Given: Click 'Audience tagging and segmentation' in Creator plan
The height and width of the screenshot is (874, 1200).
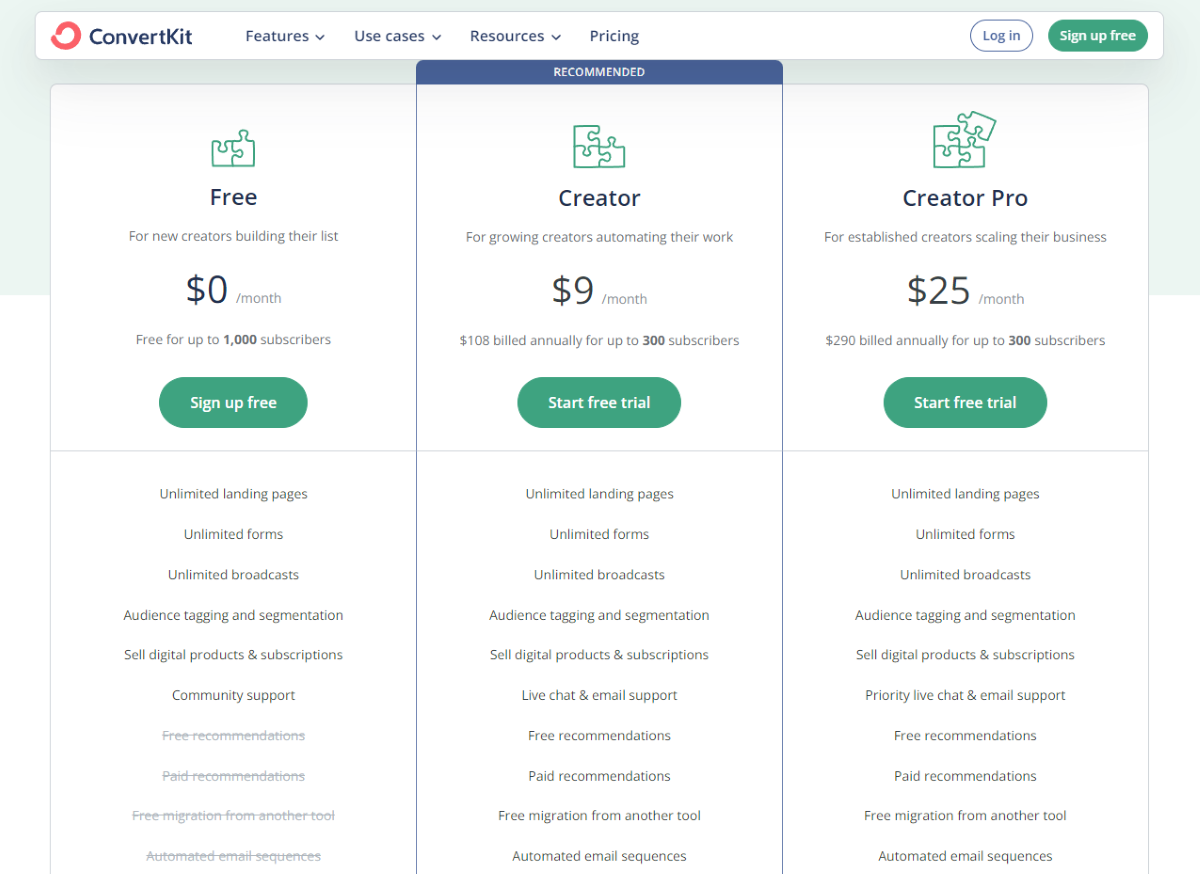Looking at the screenshot, I should tap(599, 616).
